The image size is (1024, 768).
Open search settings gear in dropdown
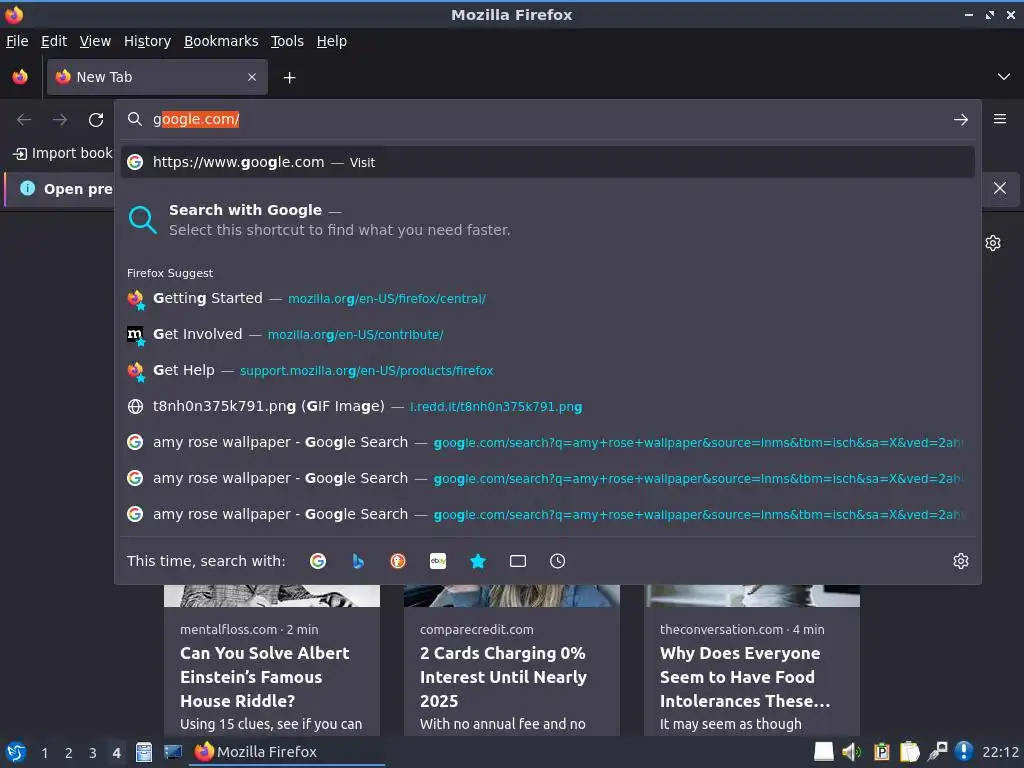click(x=961, y=561)
